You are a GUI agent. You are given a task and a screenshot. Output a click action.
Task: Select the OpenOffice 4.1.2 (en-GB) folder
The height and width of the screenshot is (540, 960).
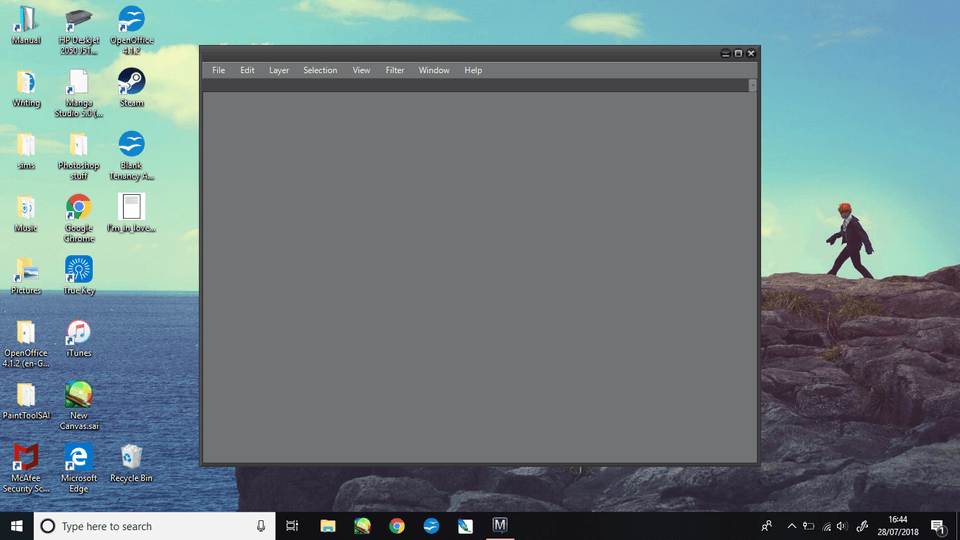26,343
